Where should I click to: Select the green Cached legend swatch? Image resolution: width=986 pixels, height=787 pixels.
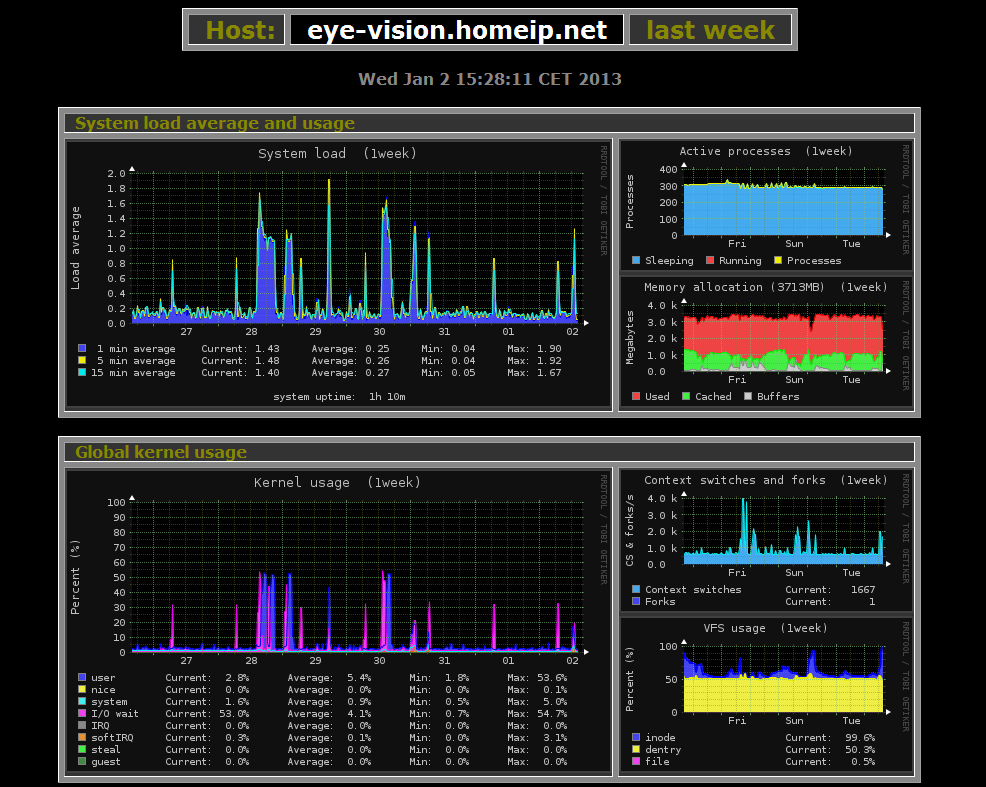point(686,396)
